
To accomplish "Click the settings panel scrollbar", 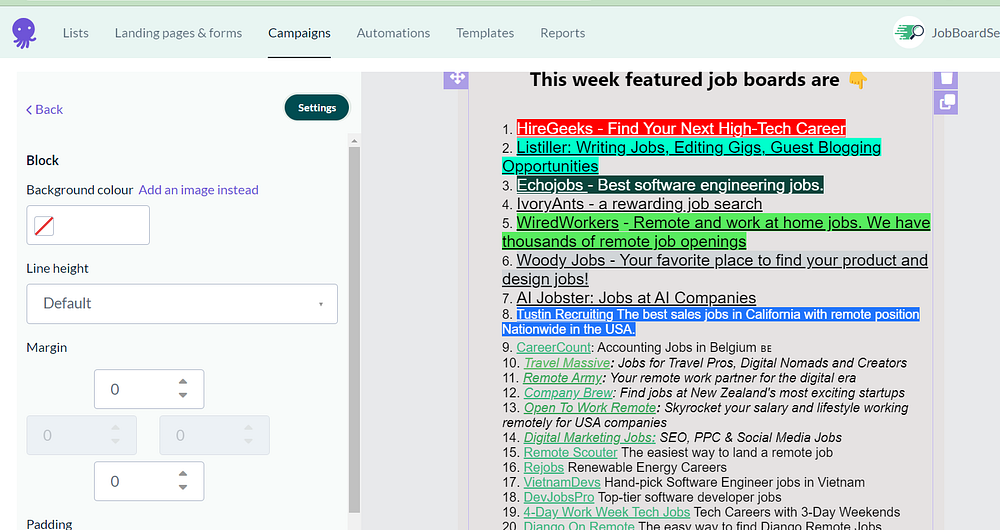I will tap(355, 328).
